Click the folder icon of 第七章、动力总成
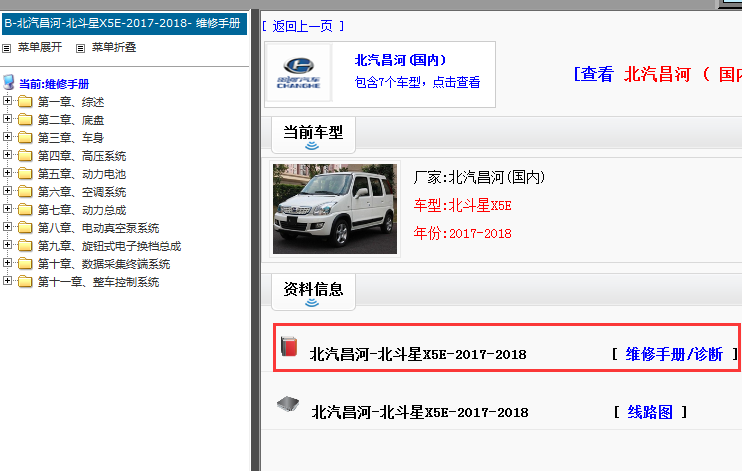 (25, 210)
